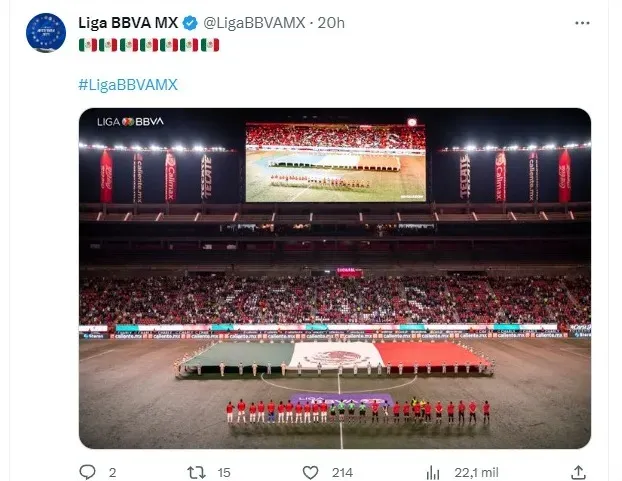The width and height of the screenshot is (622, 481).
Task: Click the Liga BBVA MX display name
Action: (x=128, y=23)
